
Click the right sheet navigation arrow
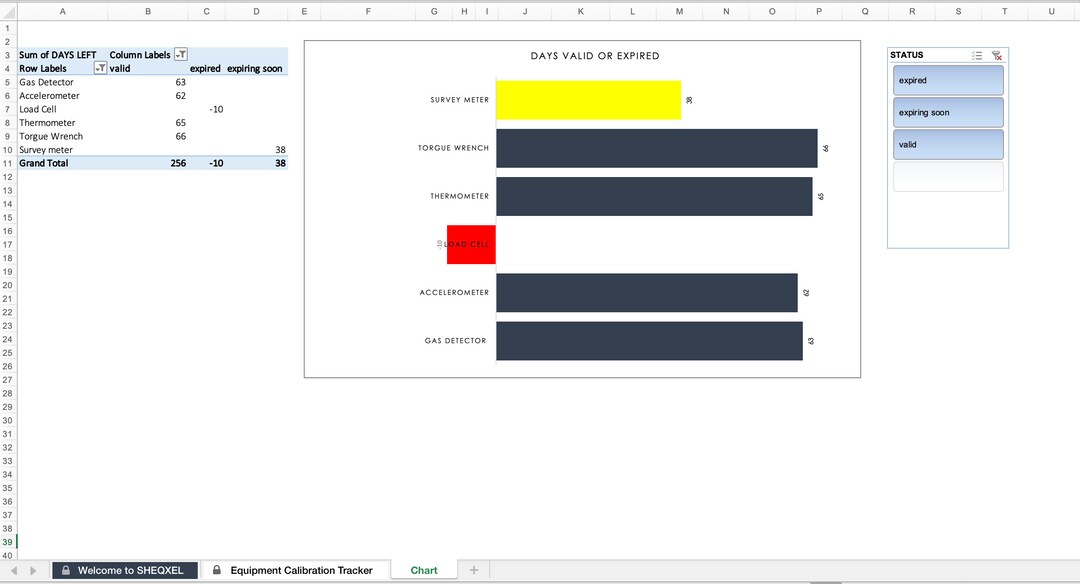tap(31, 570)
